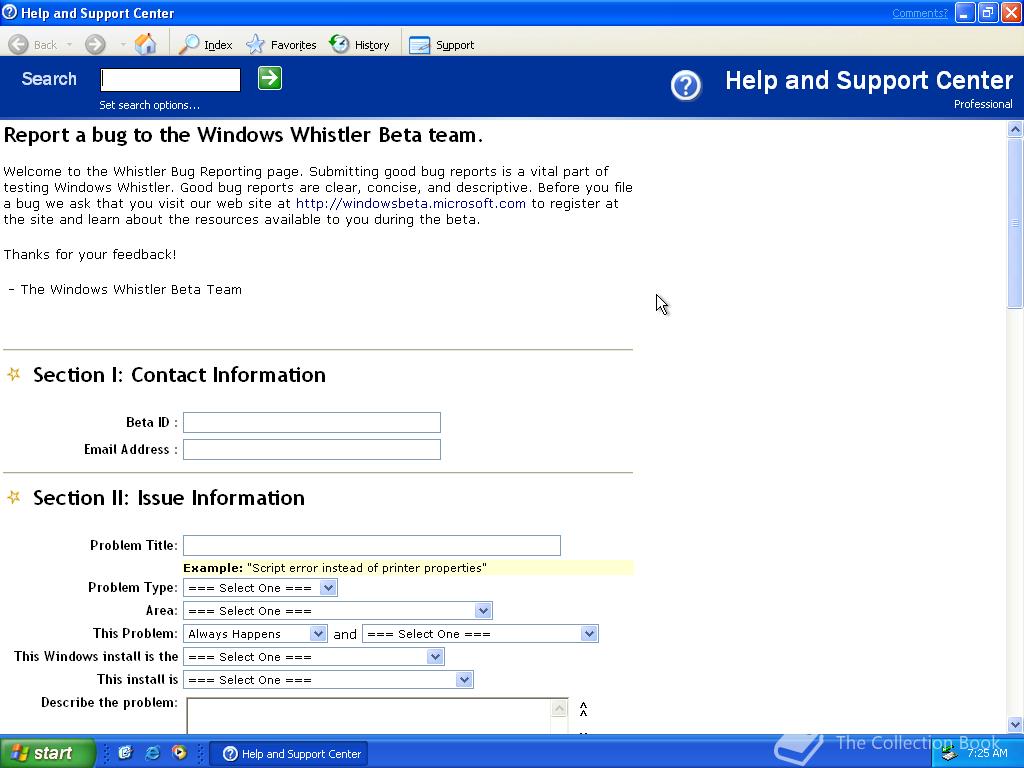The height and width of the screenshot is (768, 1024).
Task: Visit the windowsbeta.microsoft.com link
Action: click(411, 204)
